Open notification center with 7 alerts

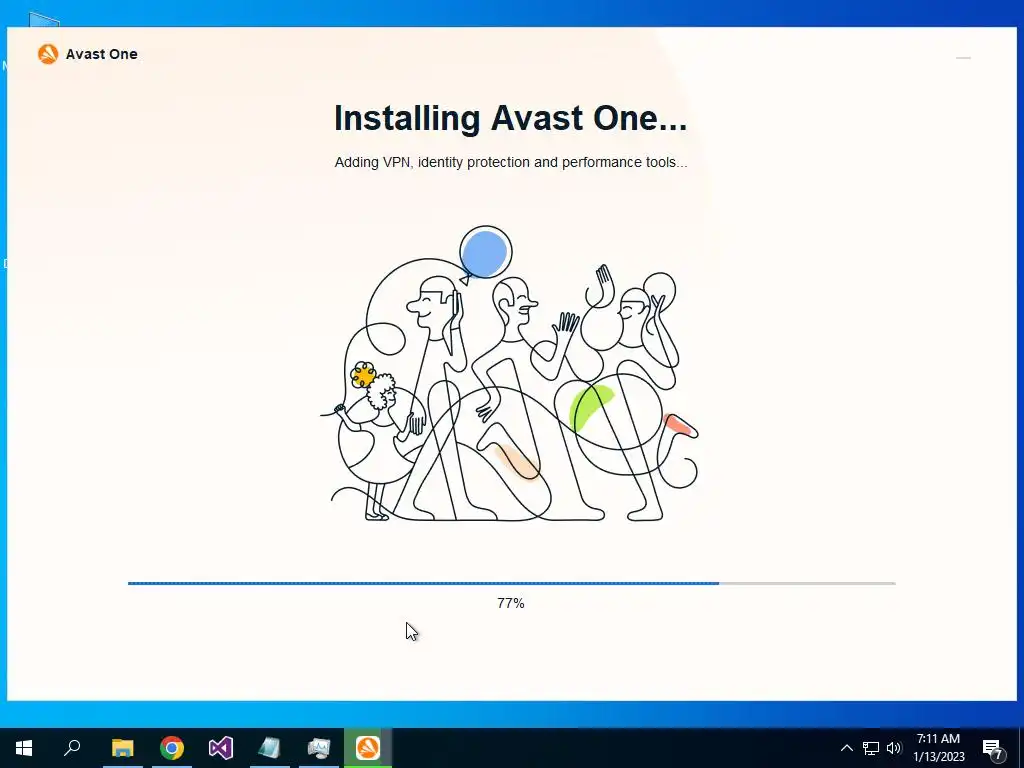pos(993,748)
